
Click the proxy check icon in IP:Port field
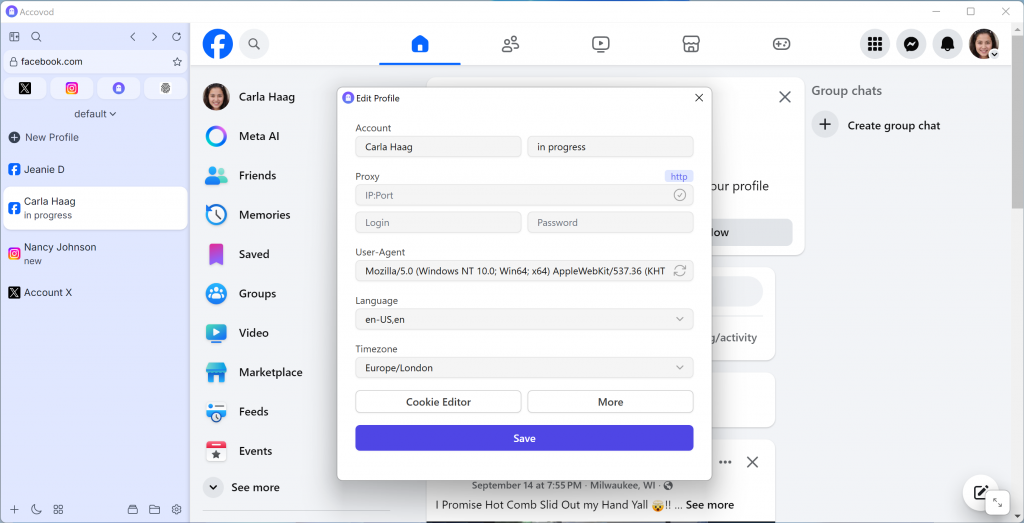pyautogui.click(x=680, y=195)
